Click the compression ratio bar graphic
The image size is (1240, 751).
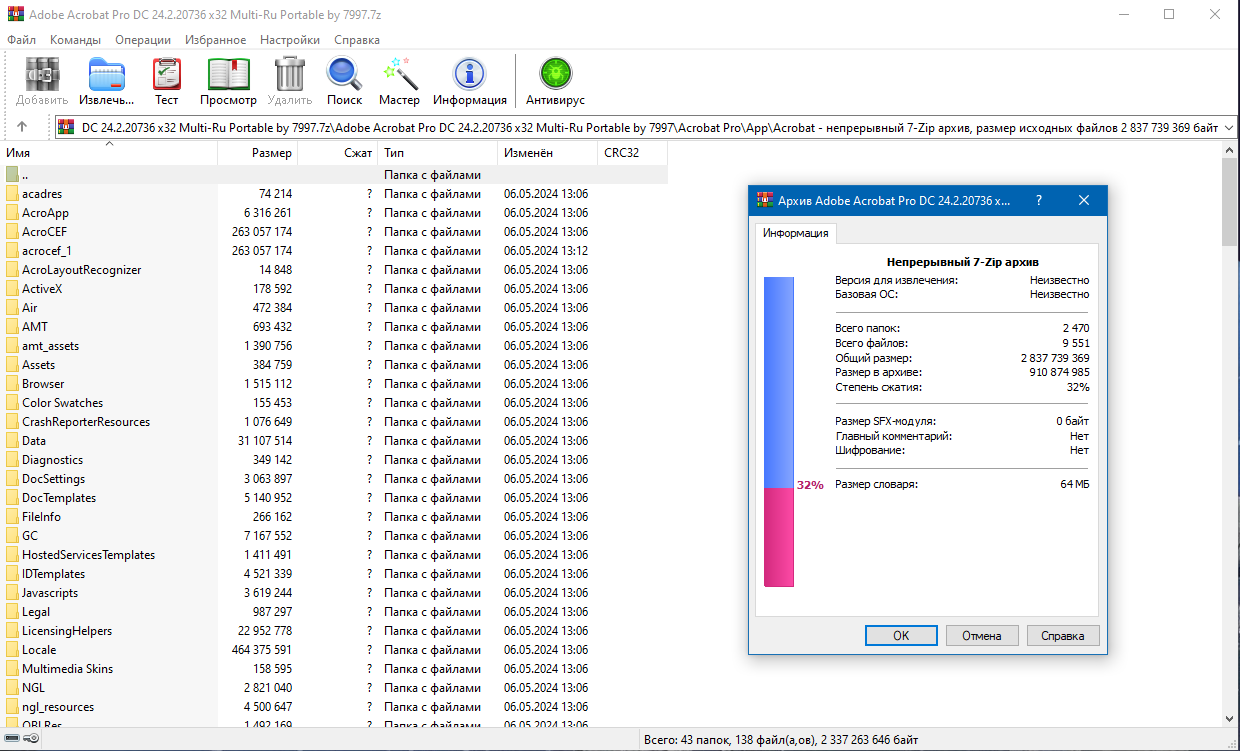coord(778,432)
